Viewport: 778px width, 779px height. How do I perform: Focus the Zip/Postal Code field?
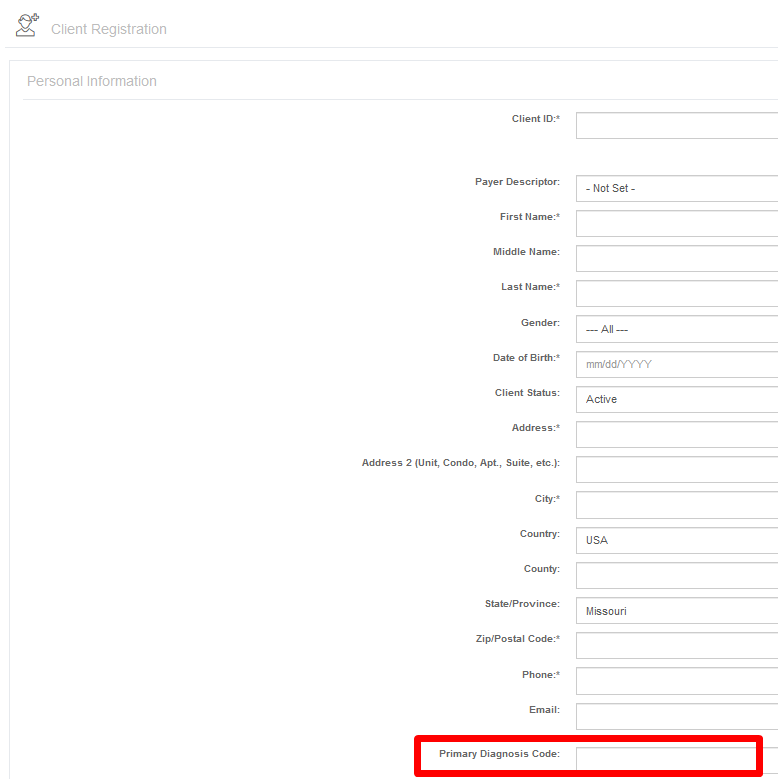point(677,645)
